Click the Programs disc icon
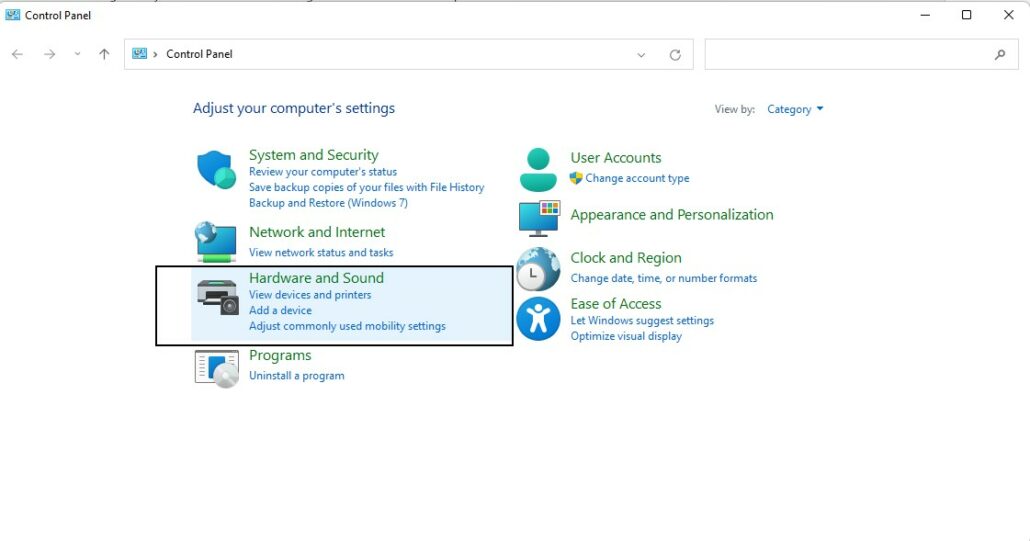This screenshot has width=1030, height=541. click(216, 369)
